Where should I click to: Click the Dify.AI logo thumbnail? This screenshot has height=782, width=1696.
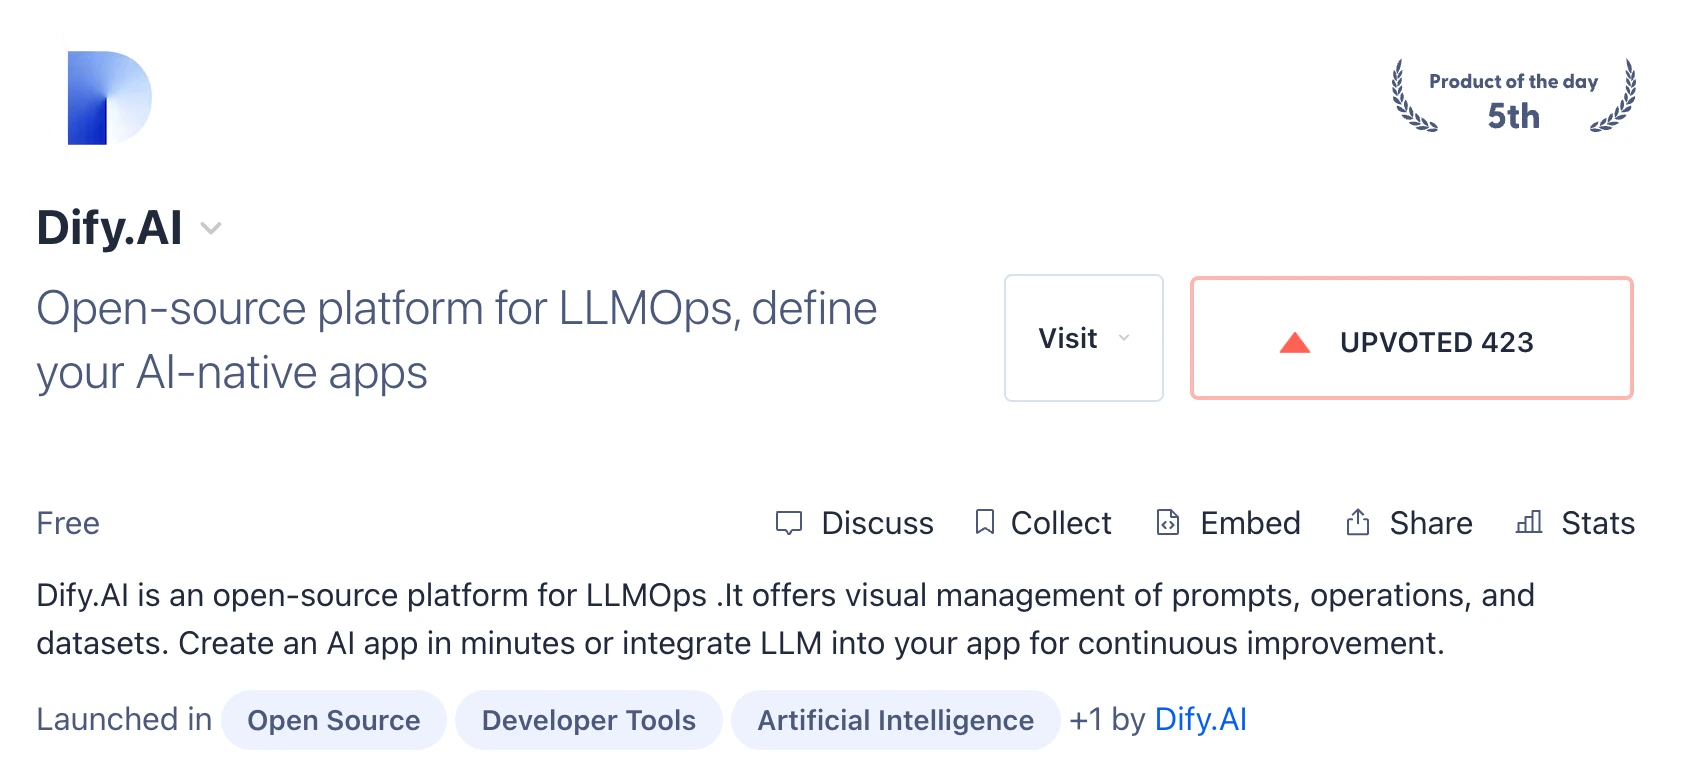(109, 98)
